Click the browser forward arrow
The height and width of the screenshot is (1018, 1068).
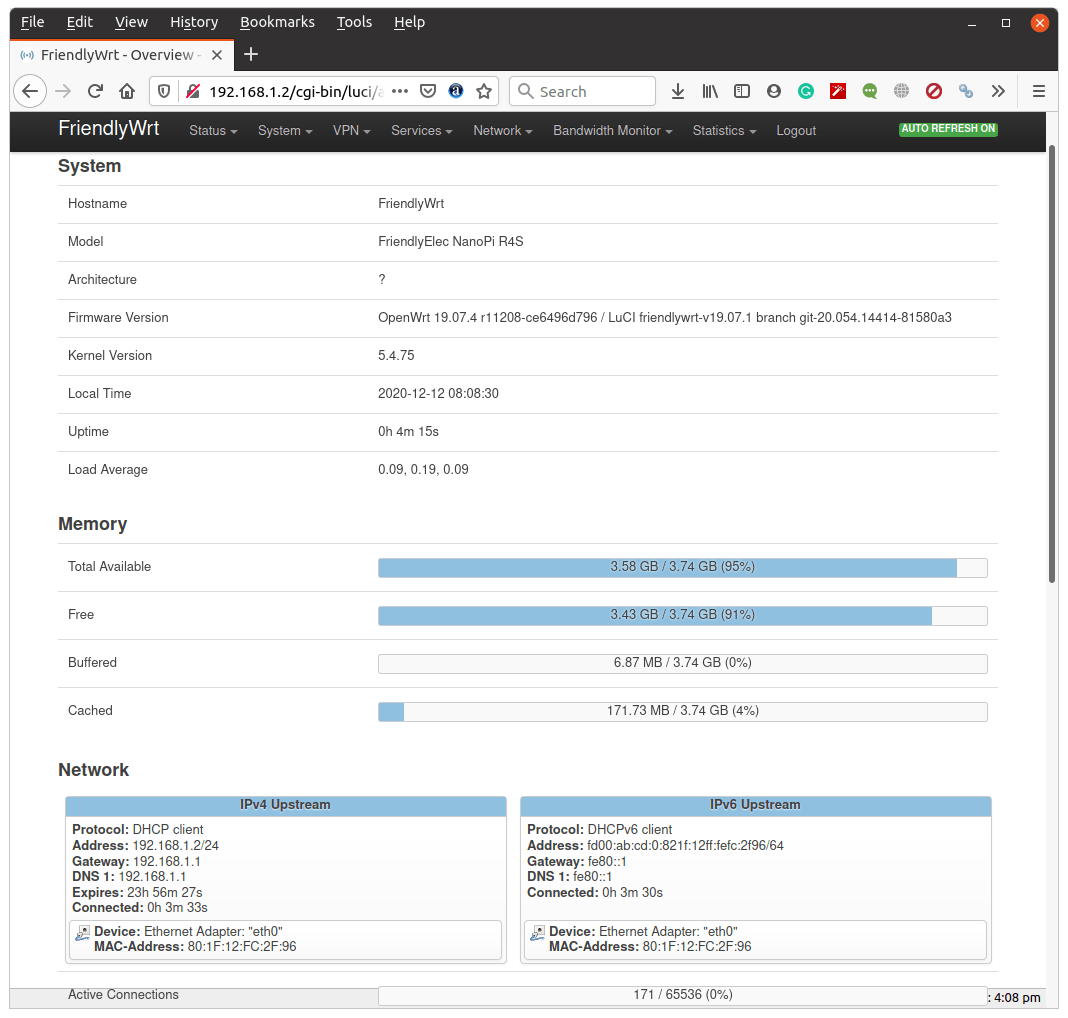click(x=63, y=91)
